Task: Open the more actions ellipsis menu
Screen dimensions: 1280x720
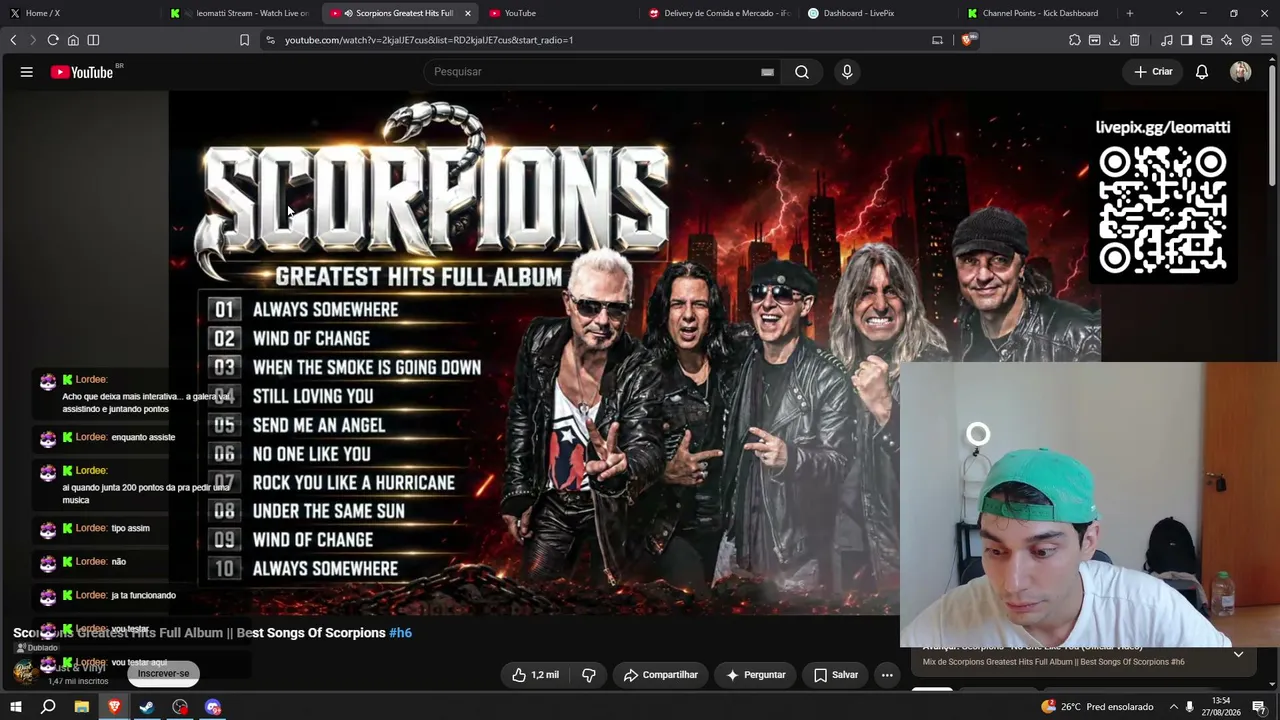Action: (887, 675)
